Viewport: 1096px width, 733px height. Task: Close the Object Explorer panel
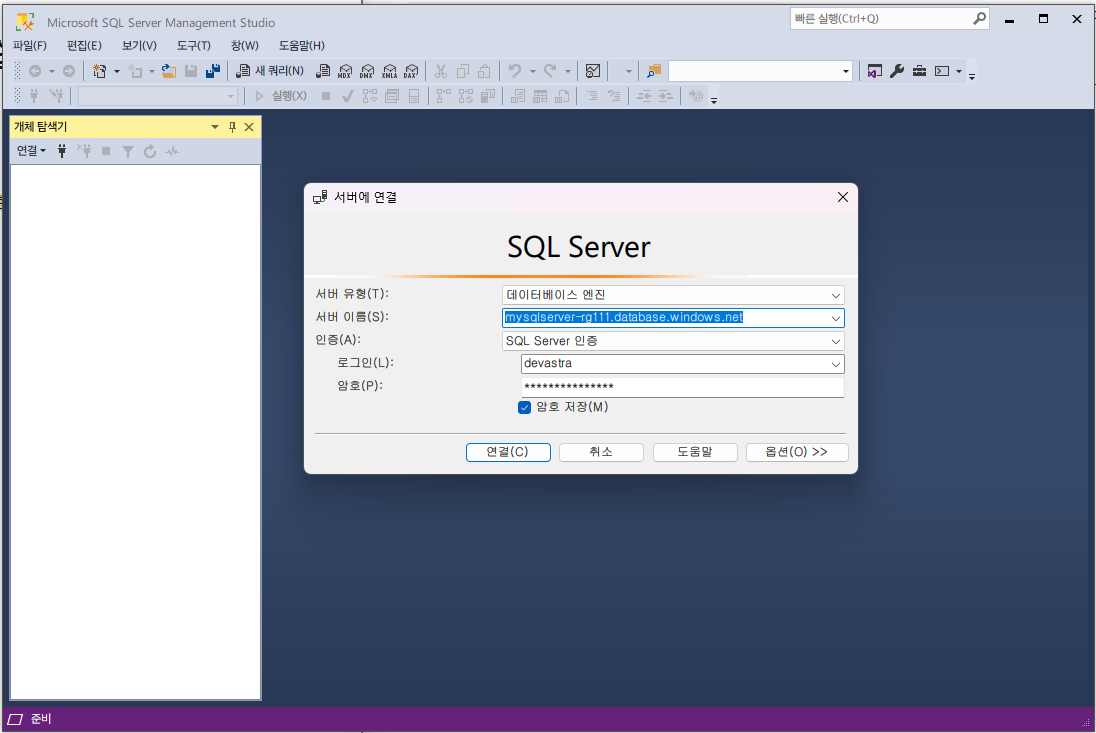249,127
